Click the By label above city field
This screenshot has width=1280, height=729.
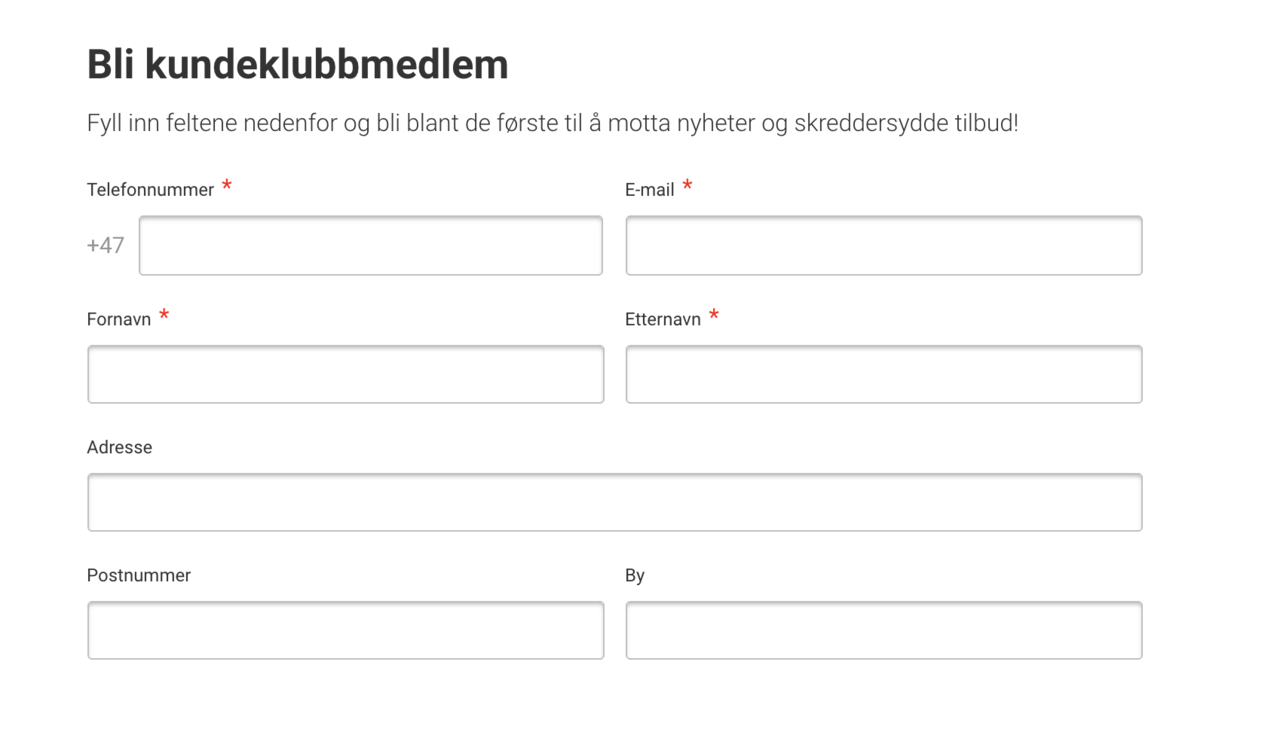coord(635,576)
